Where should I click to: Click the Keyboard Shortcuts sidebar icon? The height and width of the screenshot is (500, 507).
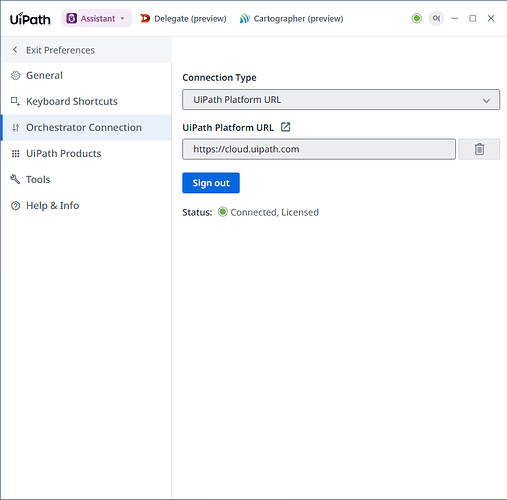15,101
